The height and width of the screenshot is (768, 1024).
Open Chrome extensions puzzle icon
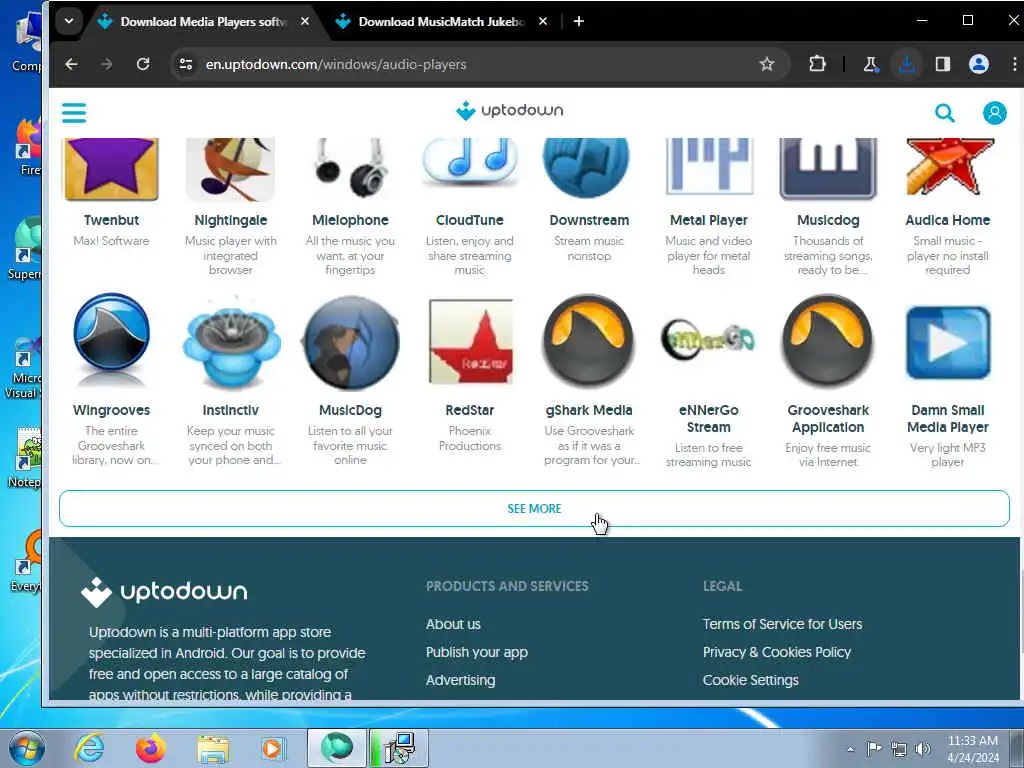[x=817, y=64]
